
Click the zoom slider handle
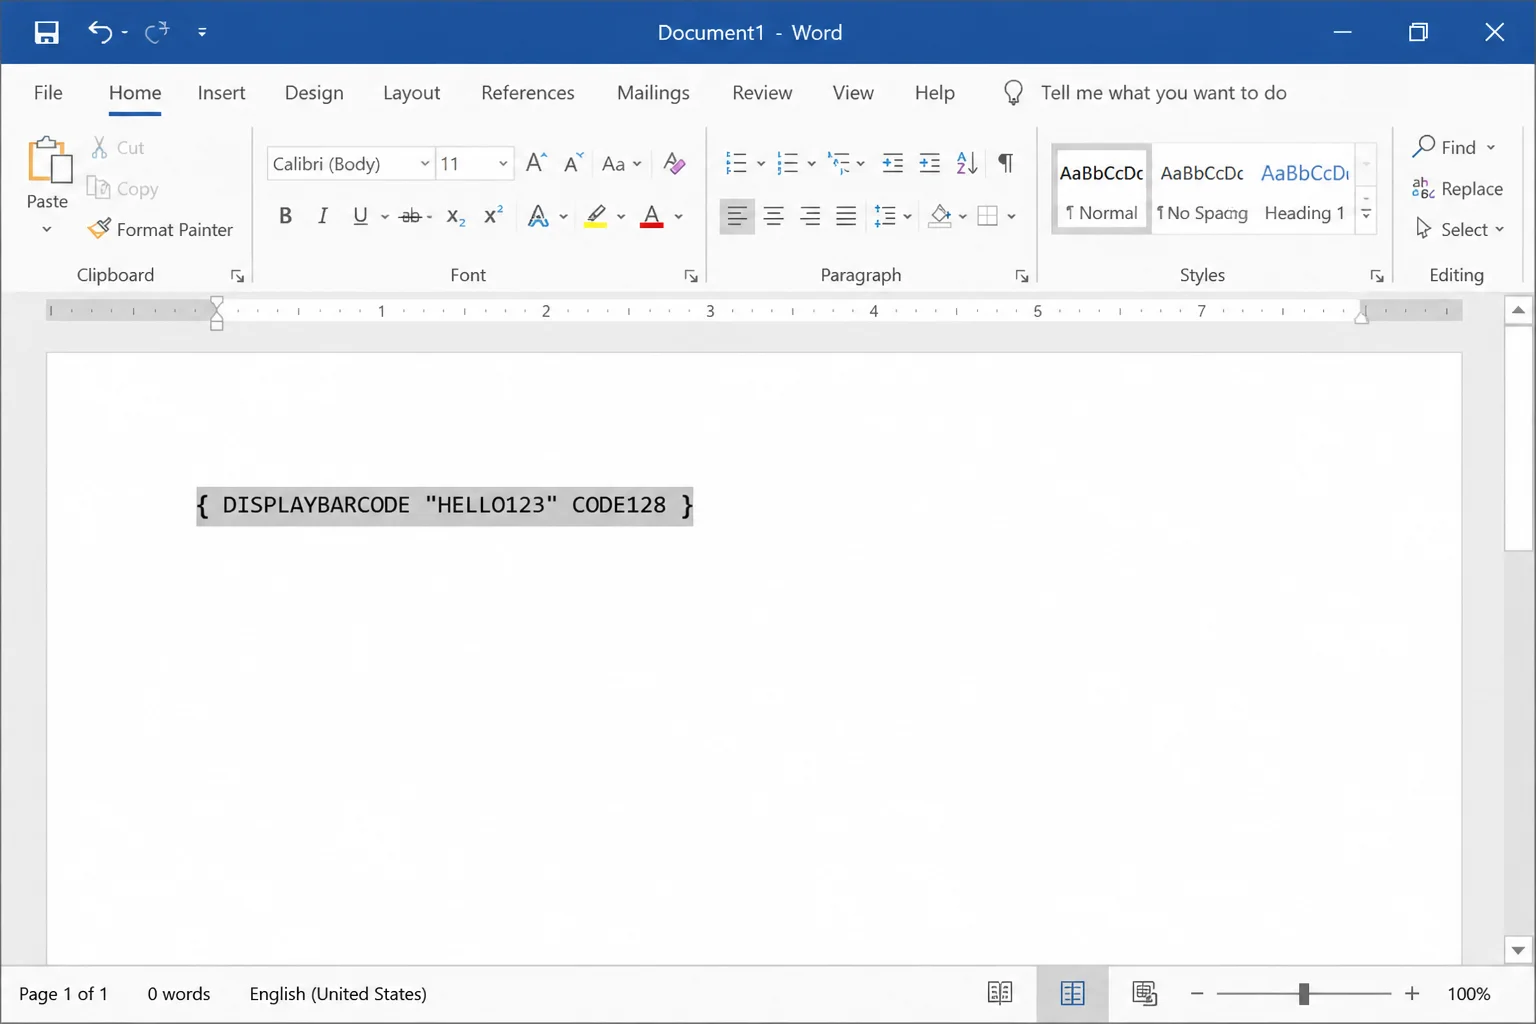1304,993
